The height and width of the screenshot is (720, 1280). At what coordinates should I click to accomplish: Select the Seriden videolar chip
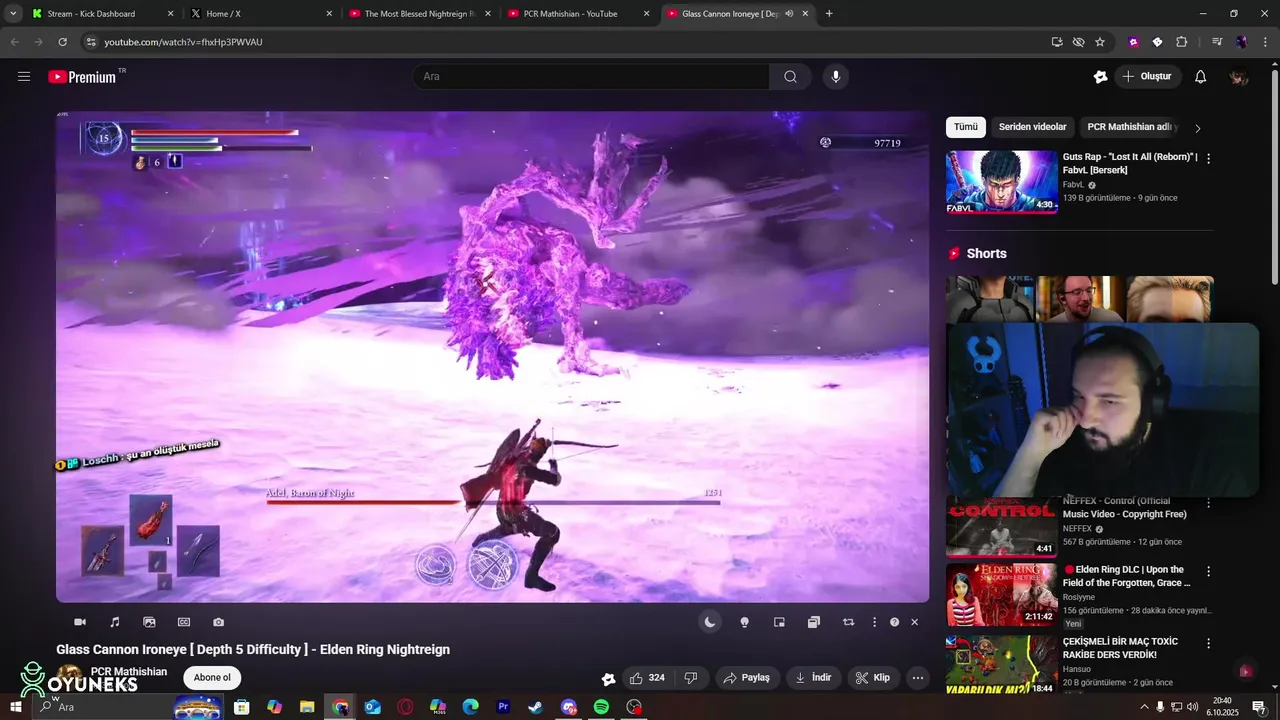coord(1032,127)
